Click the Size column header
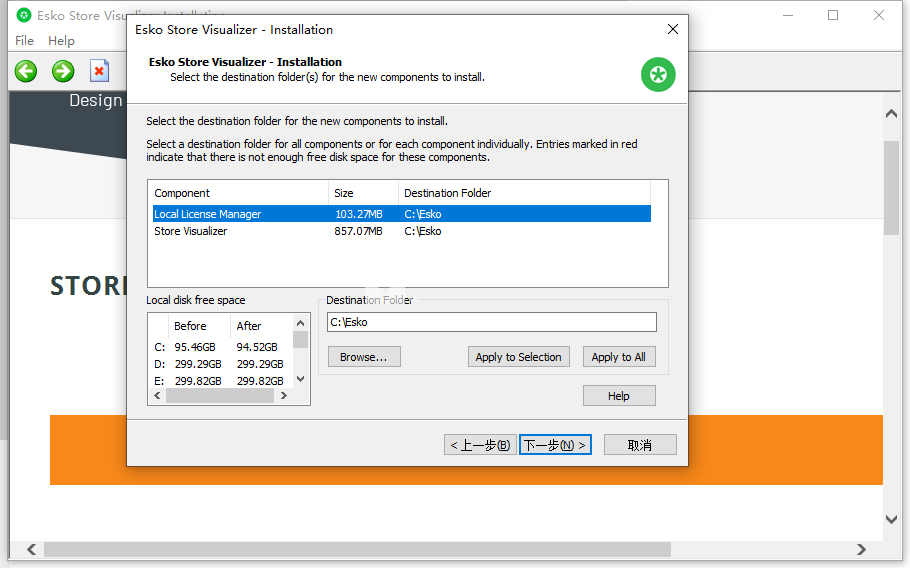910x568 pixels. click(363, 193)
